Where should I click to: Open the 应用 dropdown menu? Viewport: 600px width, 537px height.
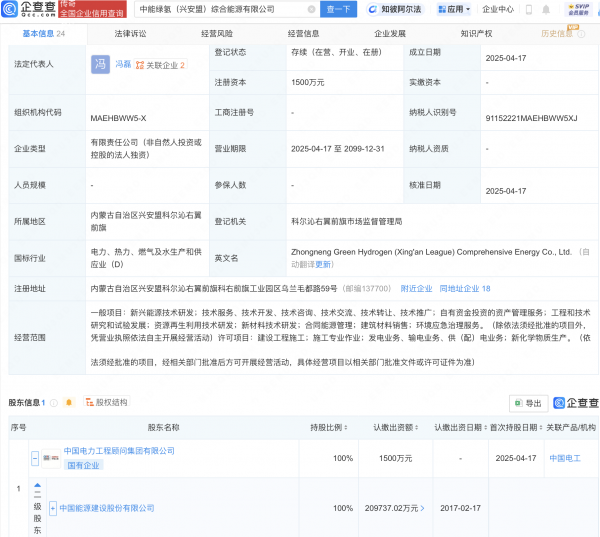point(454,9)
